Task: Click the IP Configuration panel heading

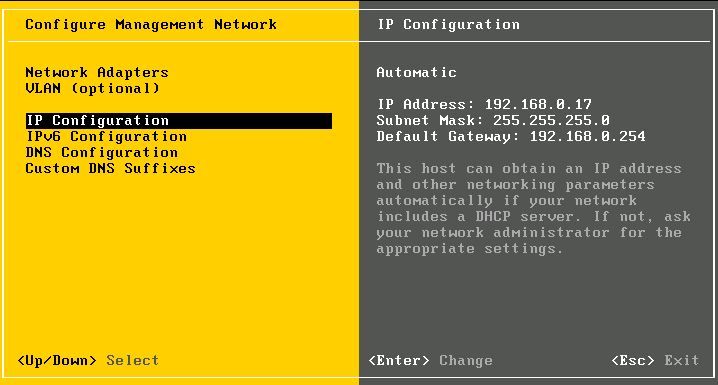Action: 448,24
